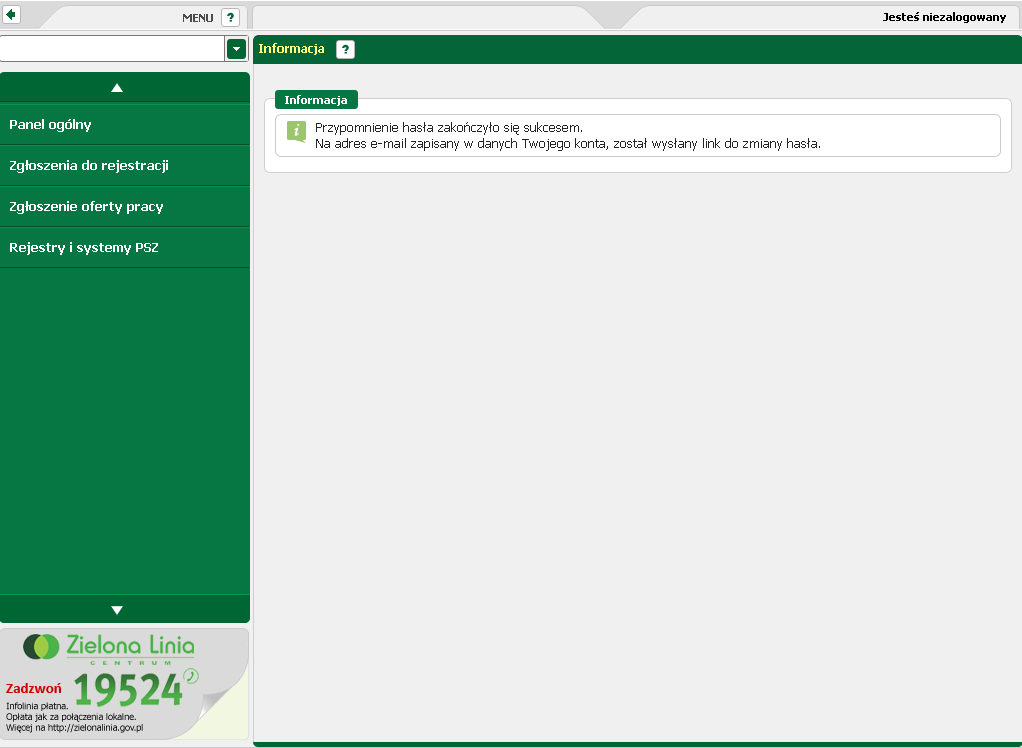The width and height of the screenshot is (1022, 748).
Task: Open Zgłoszenia do rejestracji menu item
Action: pyautogui.click(x=124, y=165)
